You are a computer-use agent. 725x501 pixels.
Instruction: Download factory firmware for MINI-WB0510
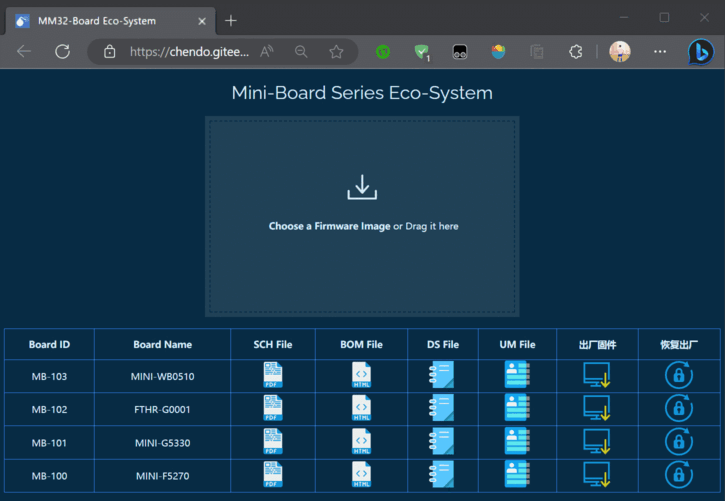tap(597, 375)
